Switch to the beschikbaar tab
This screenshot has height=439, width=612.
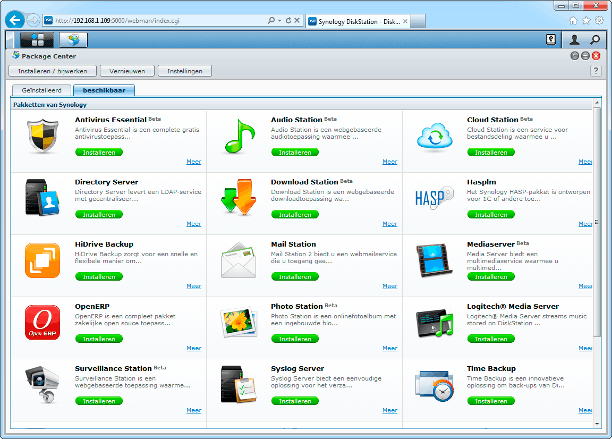104,90
